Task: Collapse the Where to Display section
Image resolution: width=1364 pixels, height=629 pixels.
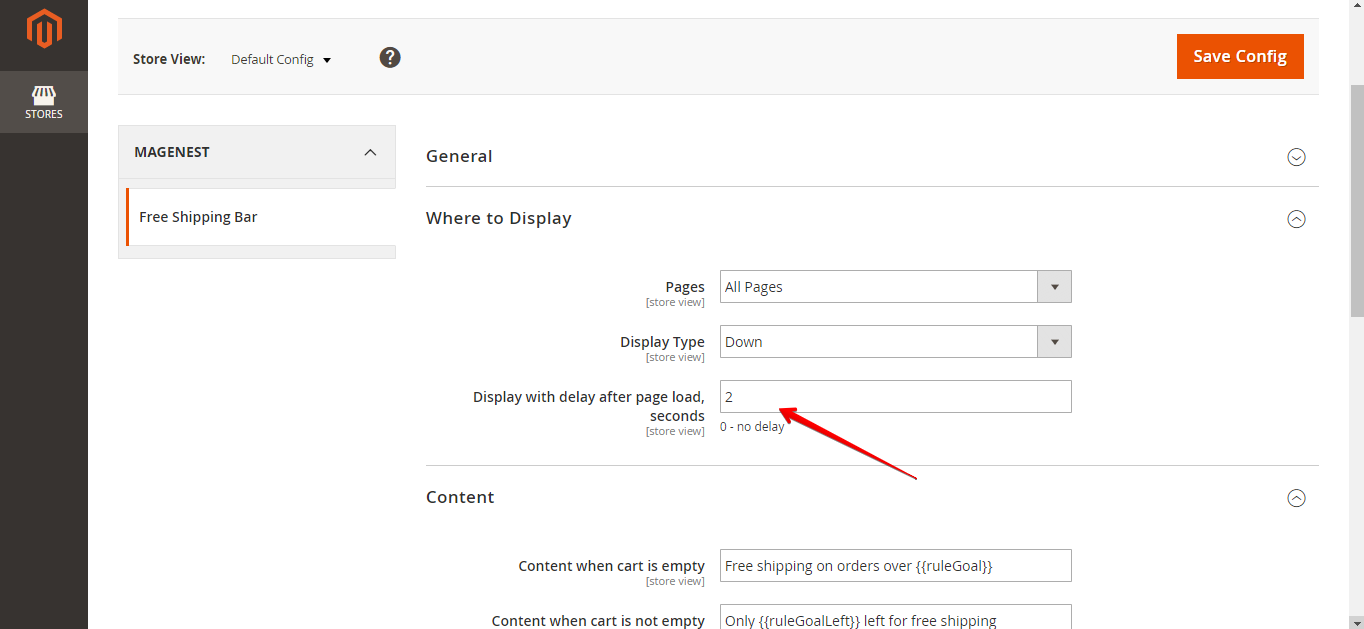Action: (1296, 219)
